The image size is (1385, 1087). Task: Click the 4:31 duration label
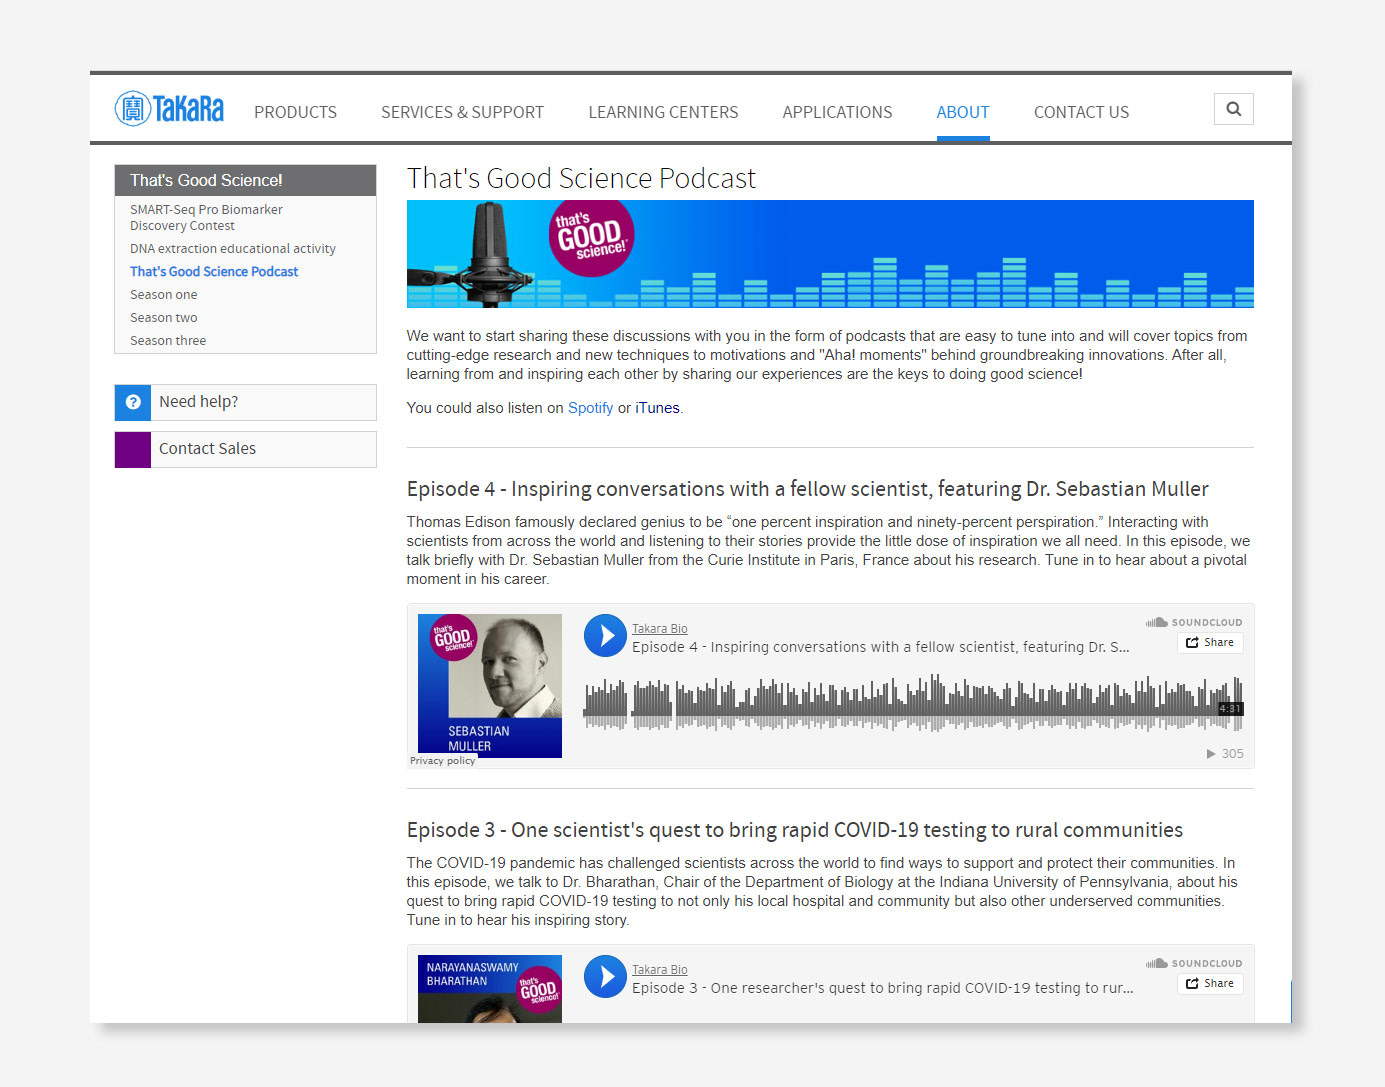pos(1230,709)
